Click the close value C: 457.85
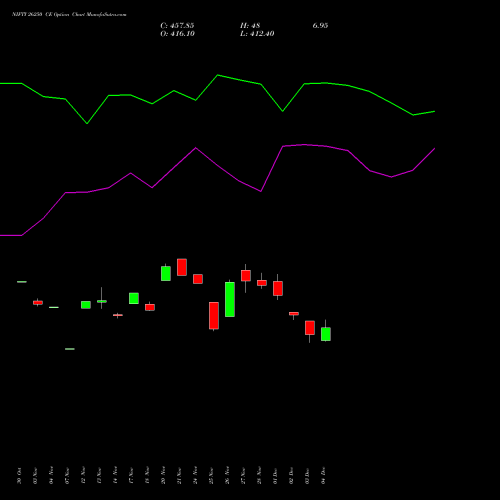 pos(177,26)
